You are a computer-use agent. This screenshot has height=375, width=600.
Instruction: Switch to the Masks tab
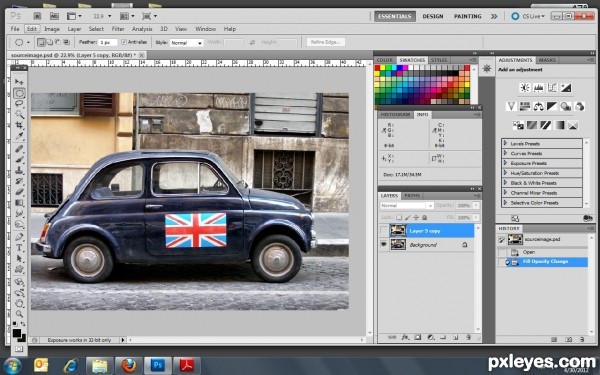coord(547,60)
